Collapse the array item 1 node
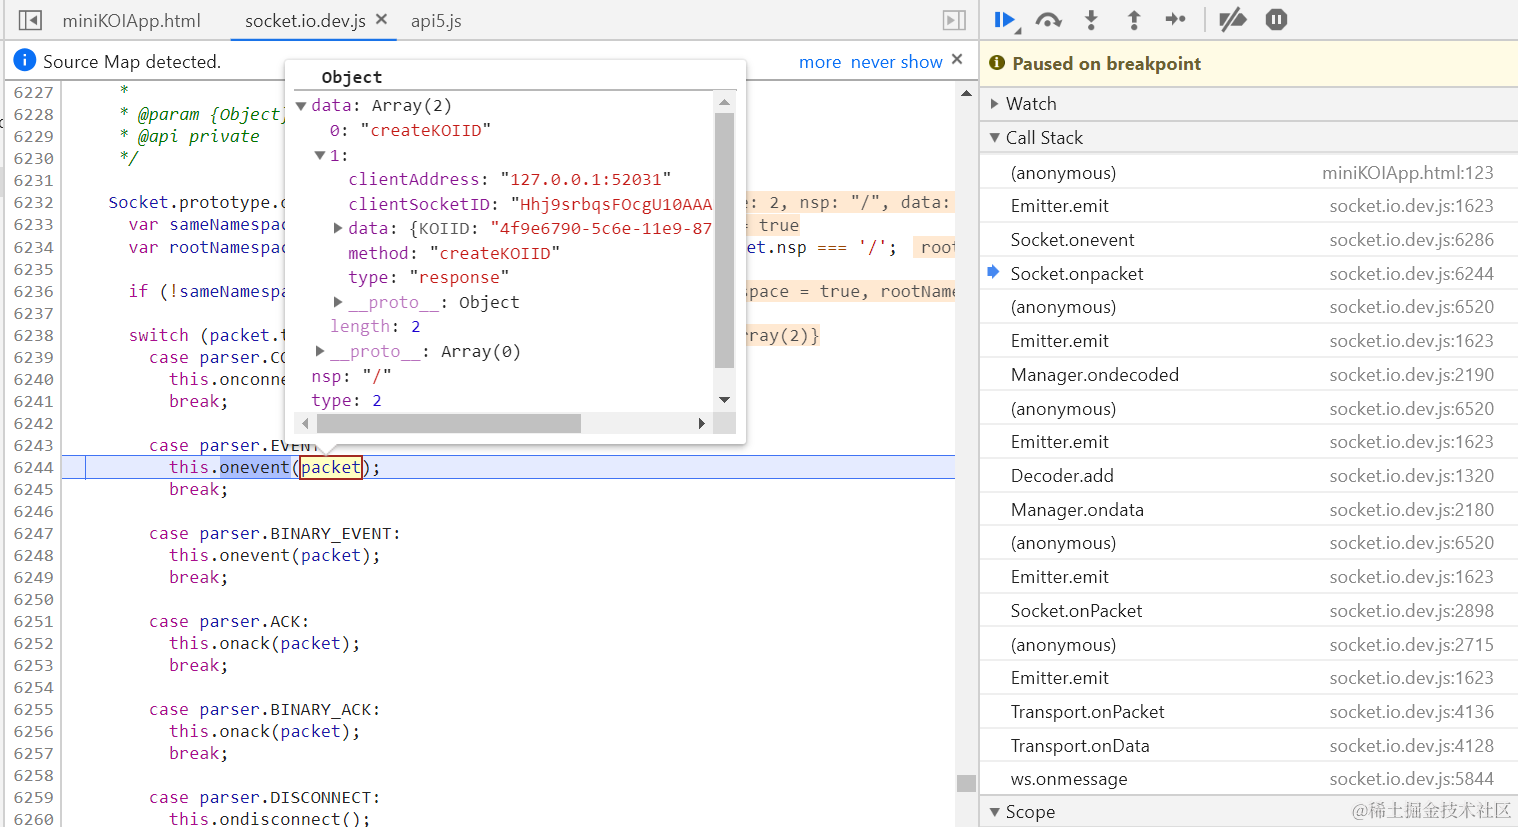Viewport: 1518px width, 827px height. pos(320,156)
